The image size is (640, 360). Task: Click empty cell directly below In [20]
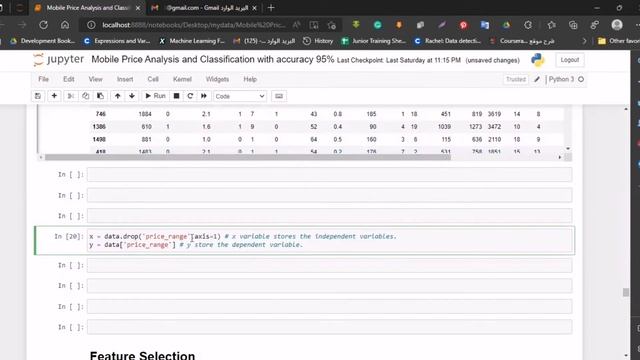tap(329, 265)
